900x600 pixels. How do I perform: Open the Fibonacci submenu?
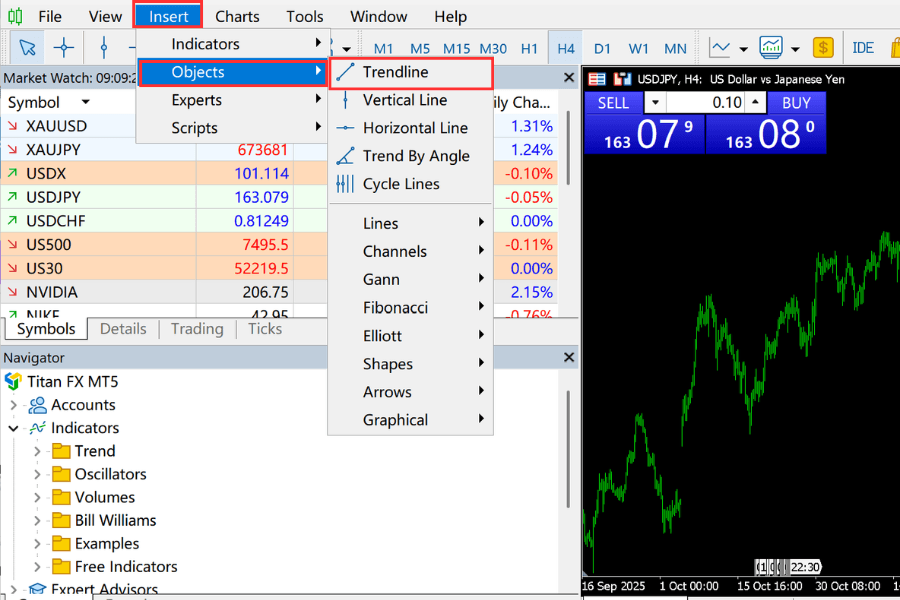pyautogui.click(x=410, y=308)
